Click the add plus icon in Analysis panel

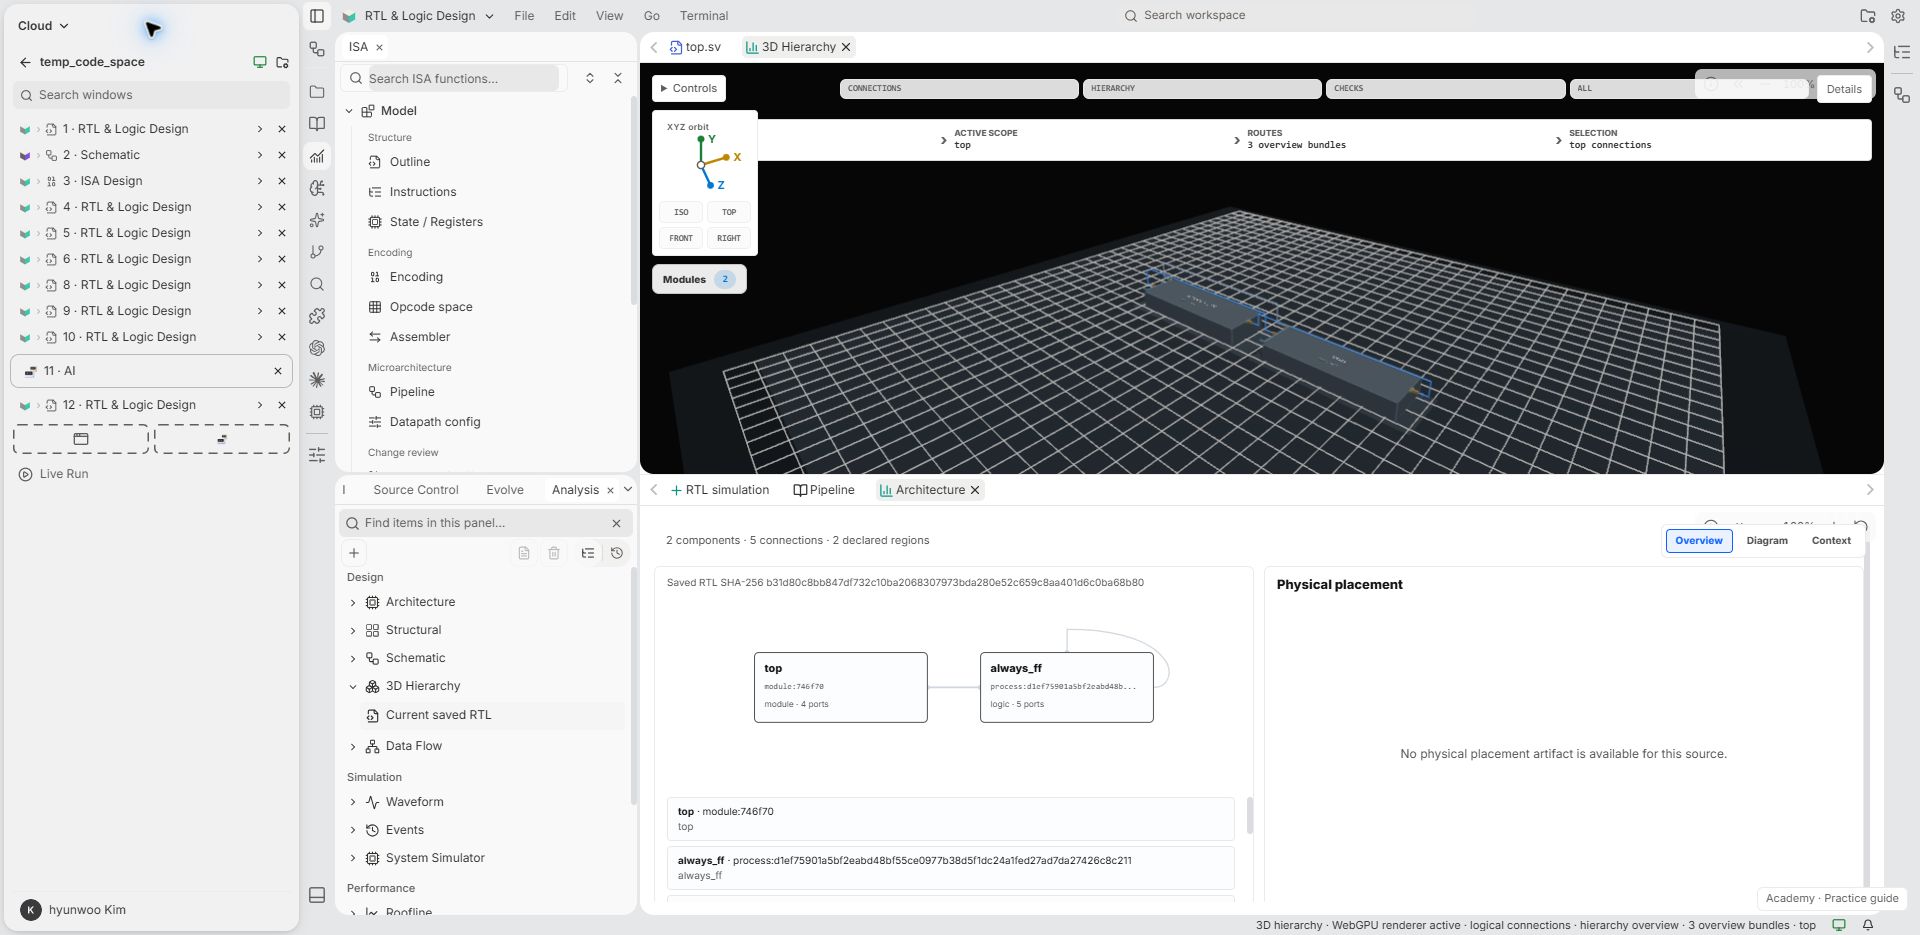tap(354, 553)
